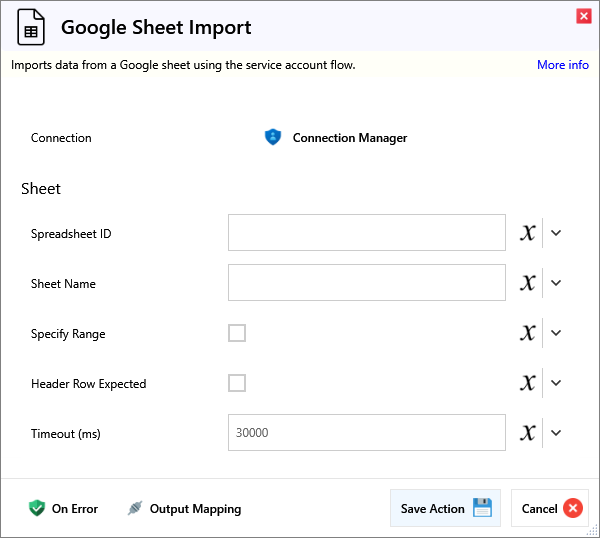This screenshot has width=600, height=538.
Task: Focus the Spreadsheet ID text field
Action: point(366,233)
